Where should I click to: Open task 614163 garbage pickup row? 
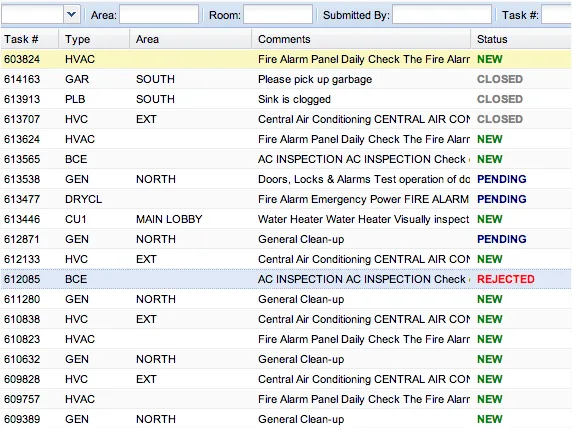click(286, 79)
